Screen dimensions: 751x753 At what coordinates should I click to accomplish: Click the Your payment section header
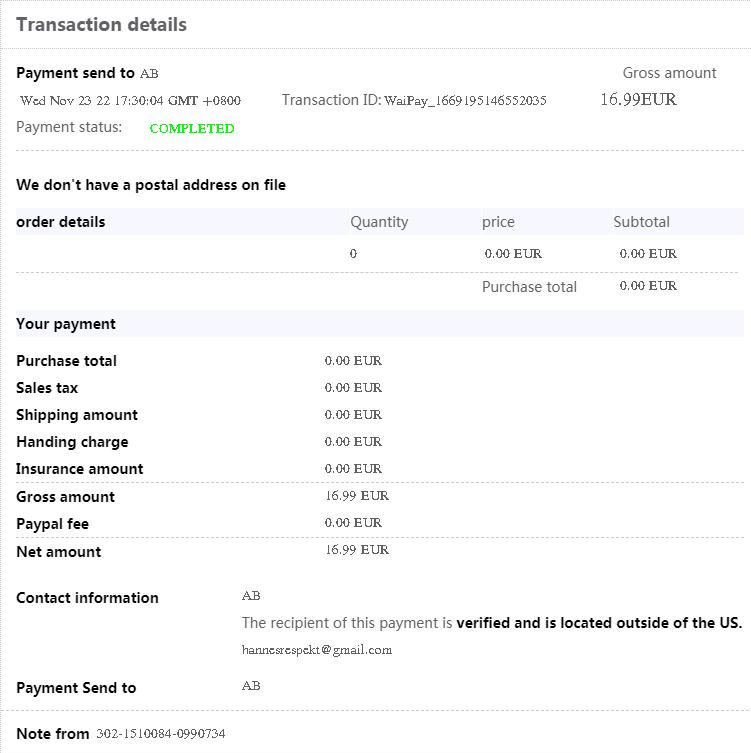66,324
